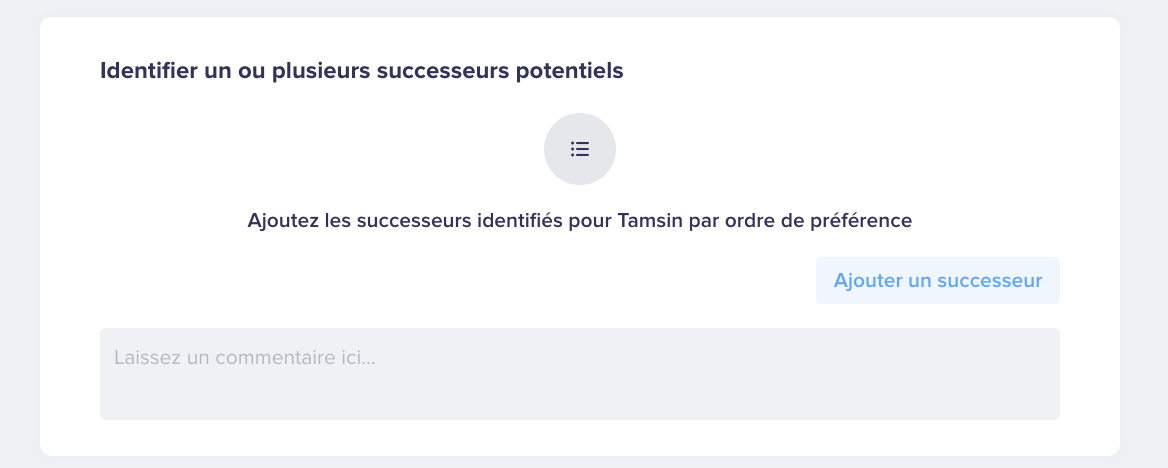Image resolution: width=1168 pixels, height=468 pixels.
Task: Click the three-line list glyph
Action: tap(580, 149)
